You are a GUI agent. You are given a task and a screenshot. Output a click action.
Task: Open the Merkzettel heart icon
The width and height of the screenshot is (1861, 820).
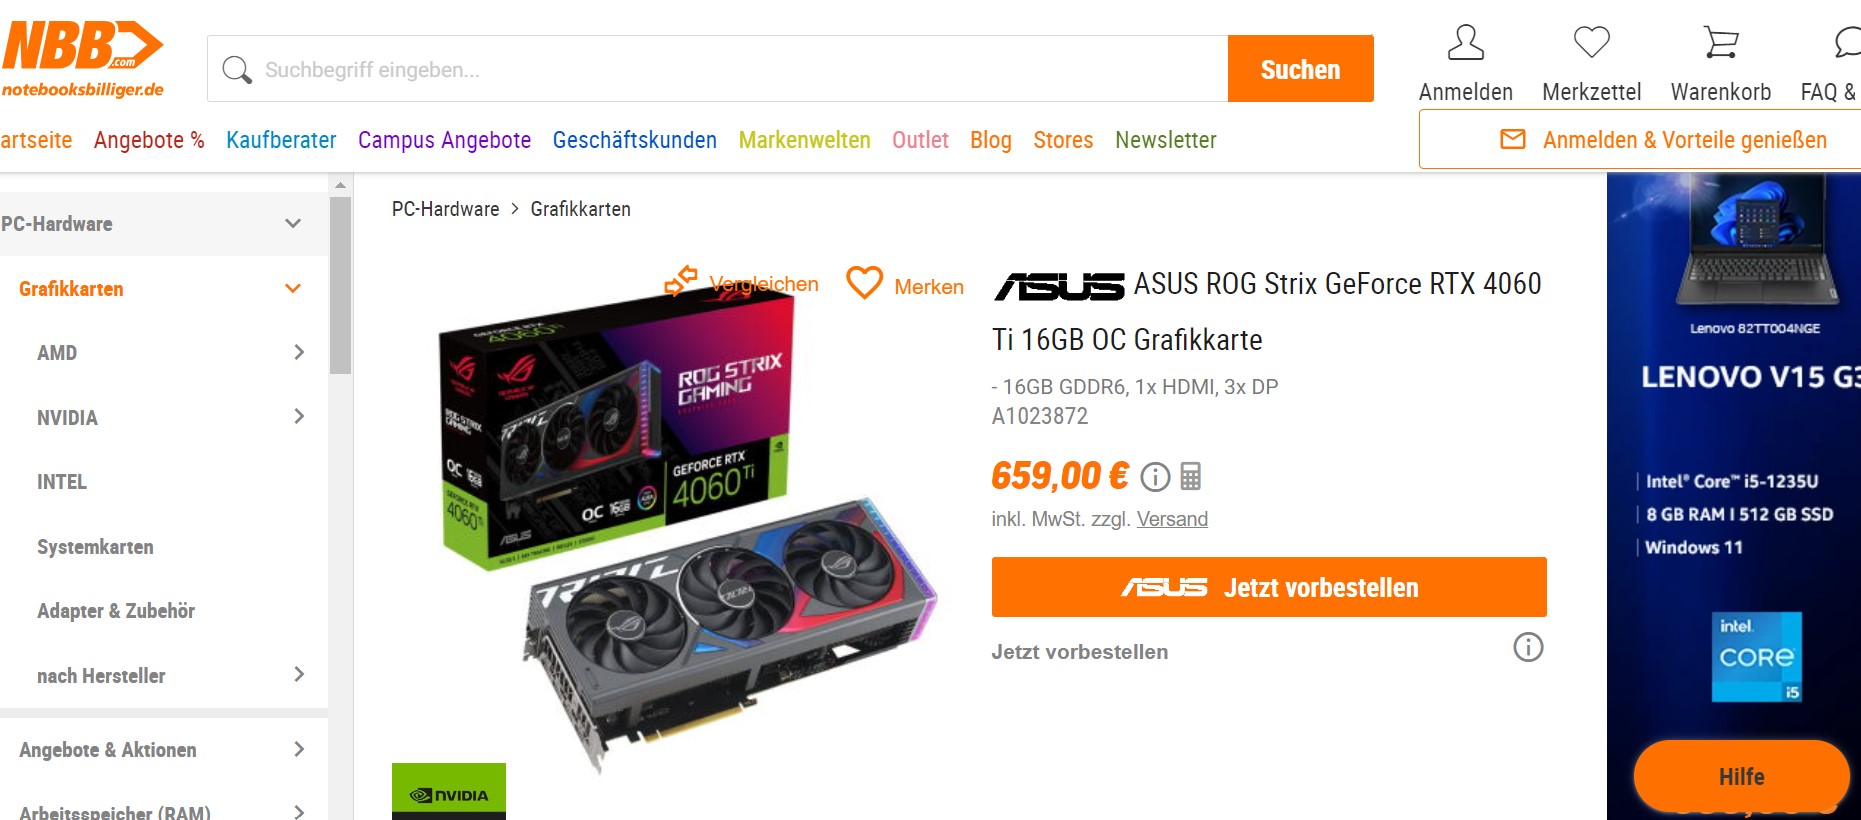pos(1591,43)
